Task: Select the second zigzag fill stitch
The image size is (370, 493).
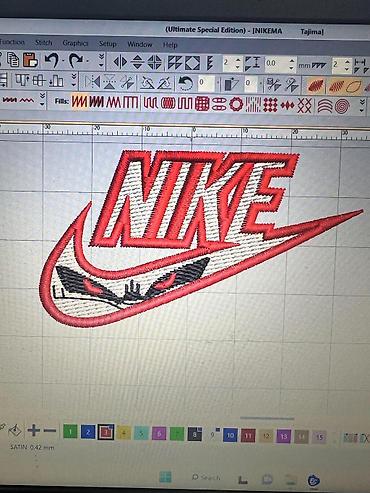Action: tap(96, 102)
